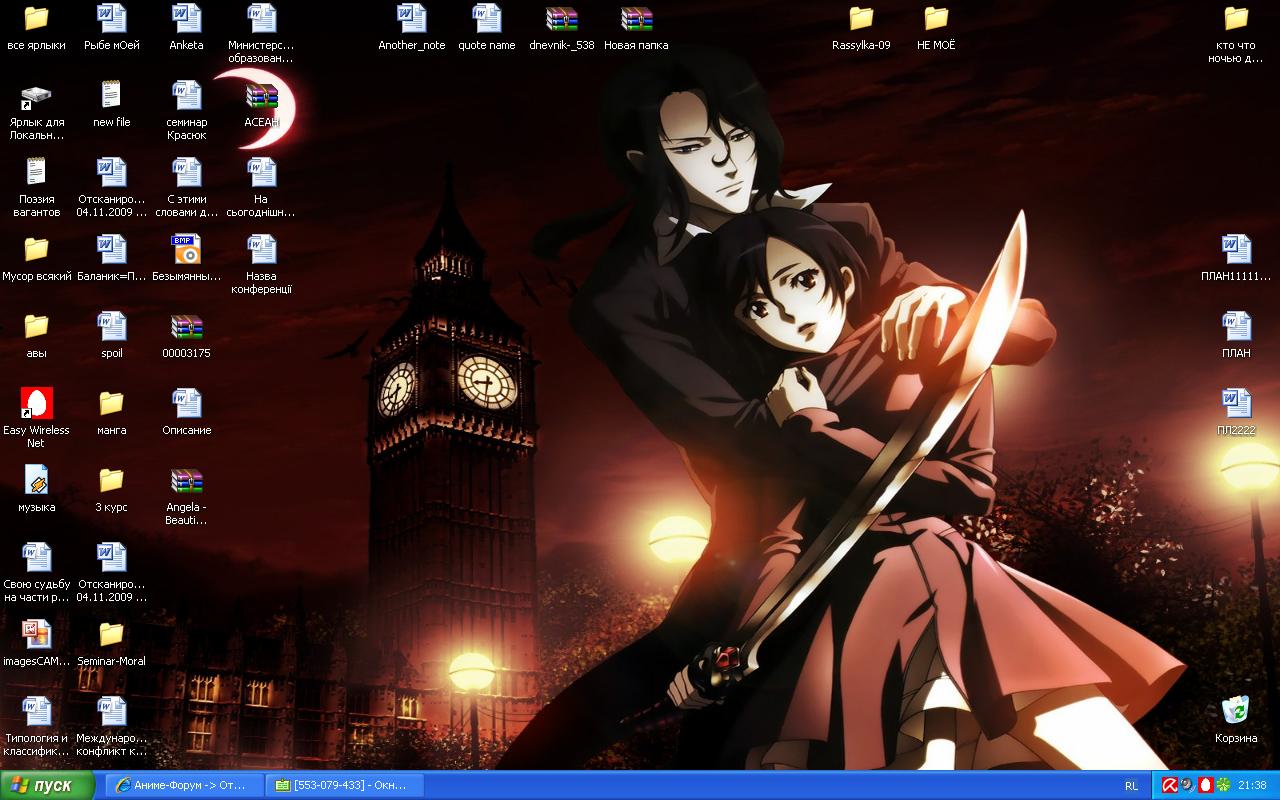The image size is (1280, 800).
Task: Click the RL language indicator in taskbar
Action: (1131, 786)
